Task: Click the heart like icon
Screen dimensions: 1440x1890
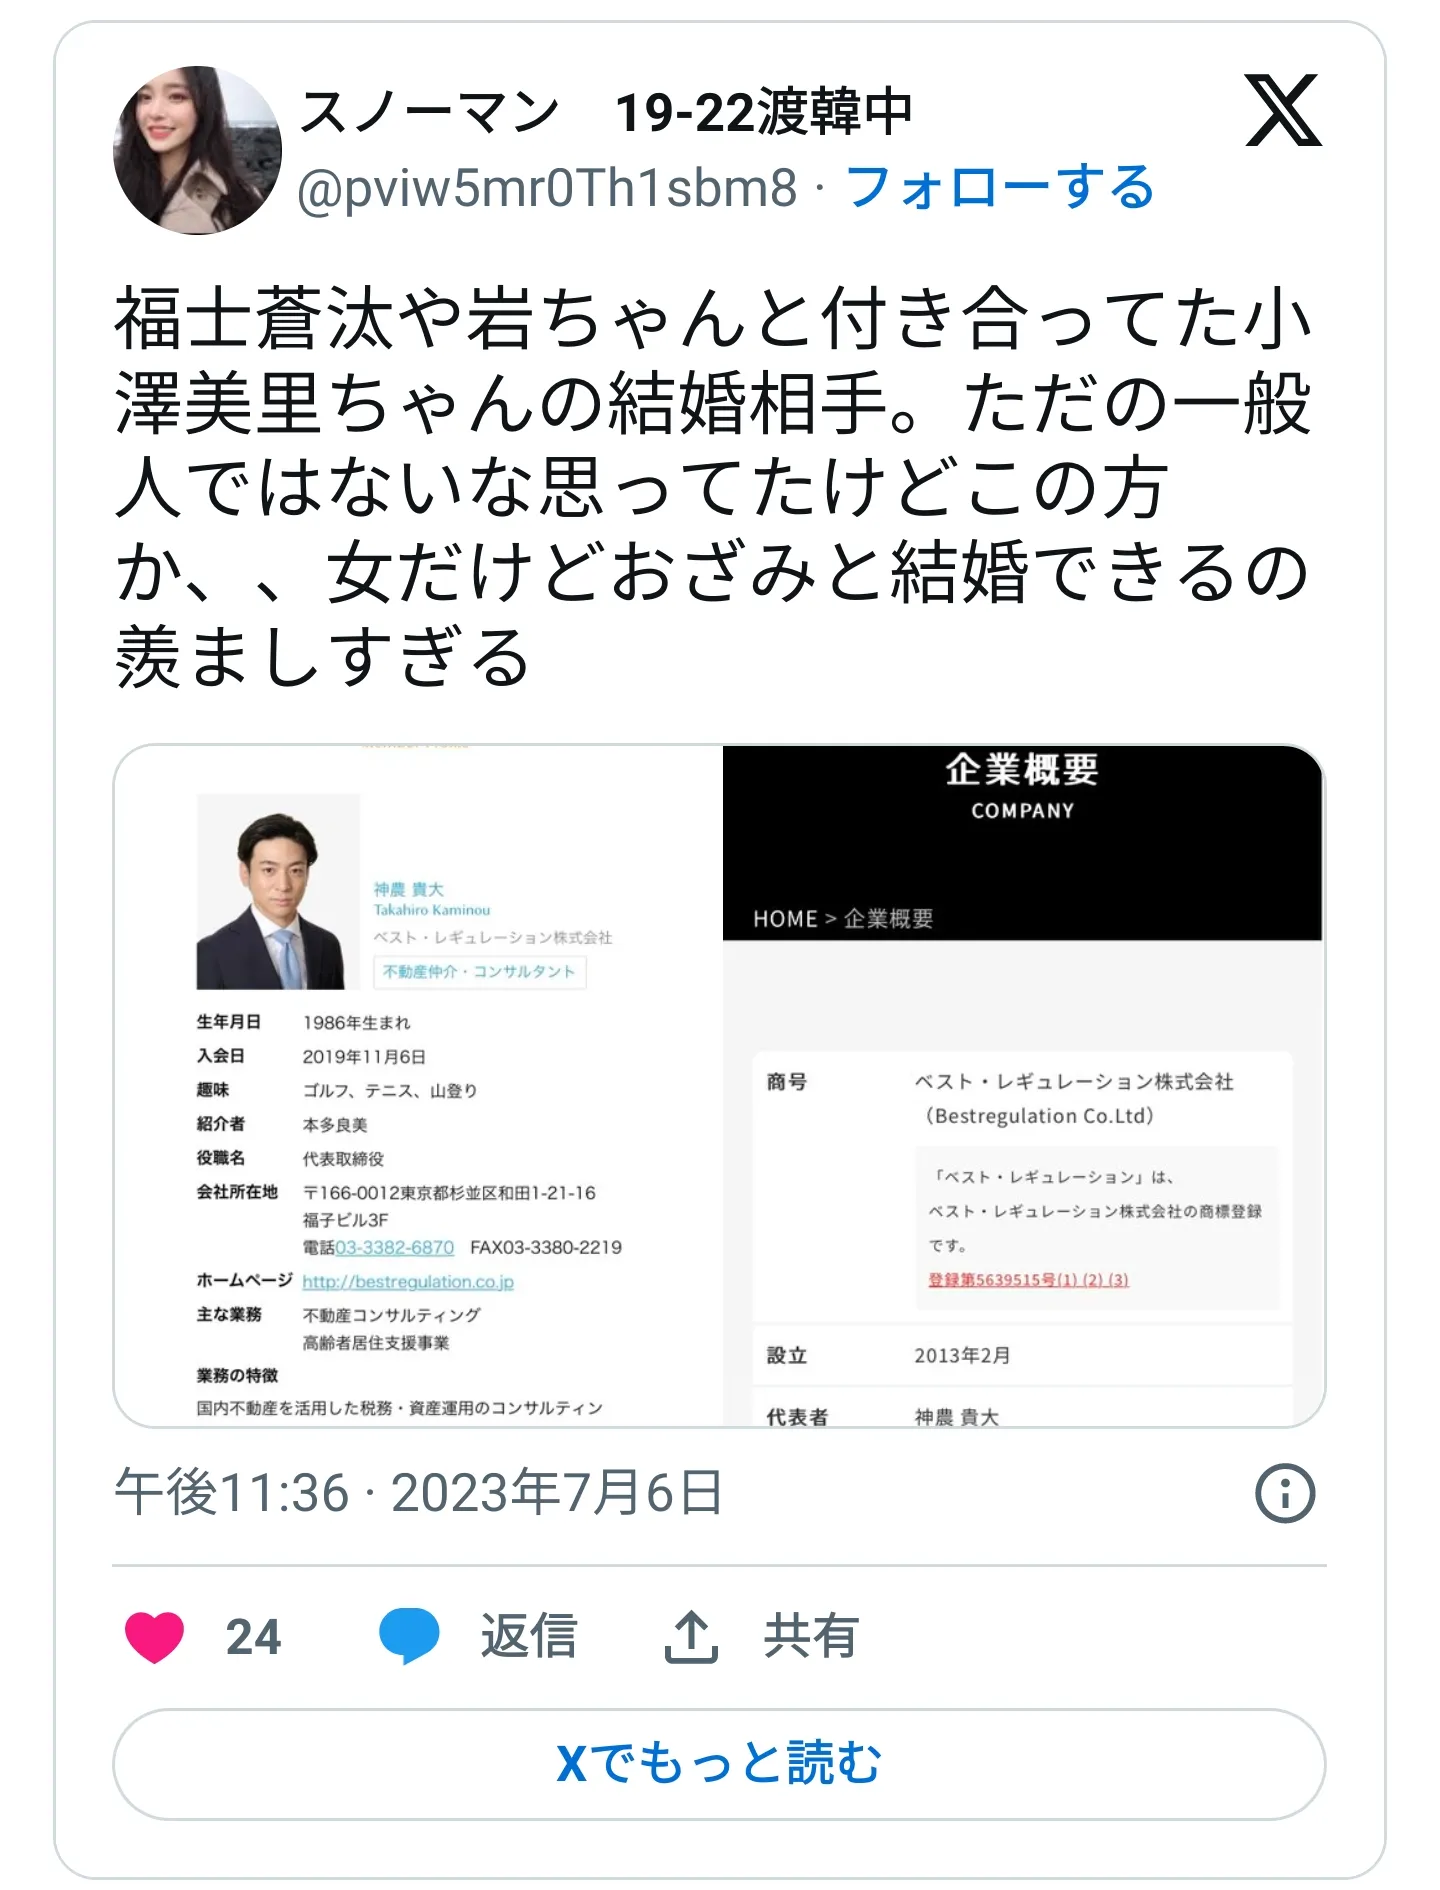Action: click(x=154, y=1637)
